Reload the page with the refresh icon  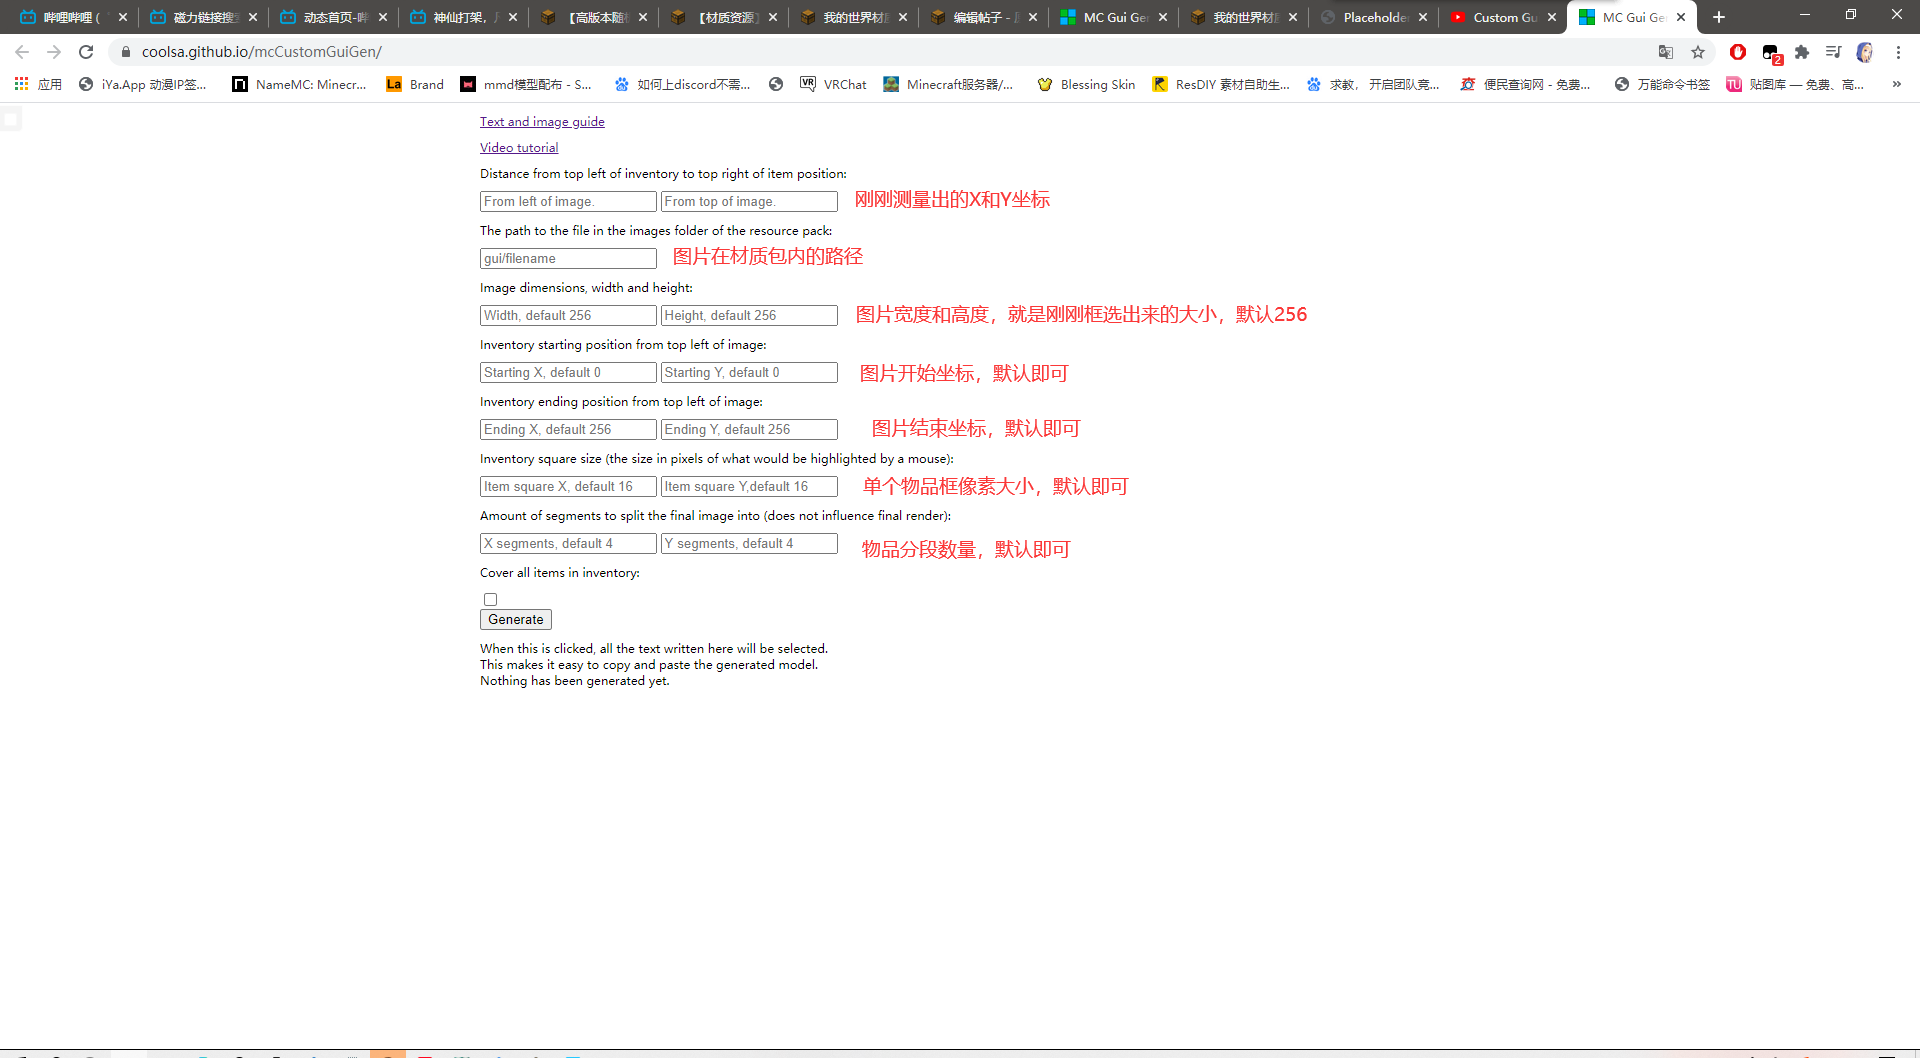point(86,52)
